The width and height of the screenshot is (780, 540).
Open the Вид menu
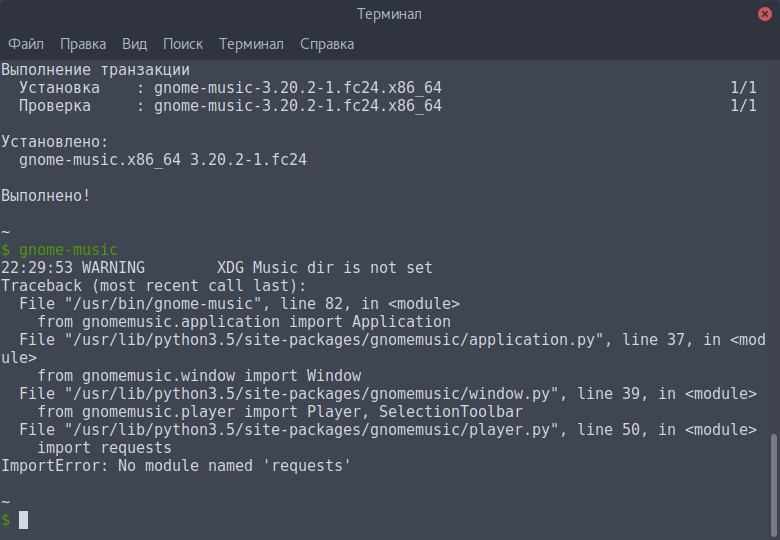click(135, 44)
